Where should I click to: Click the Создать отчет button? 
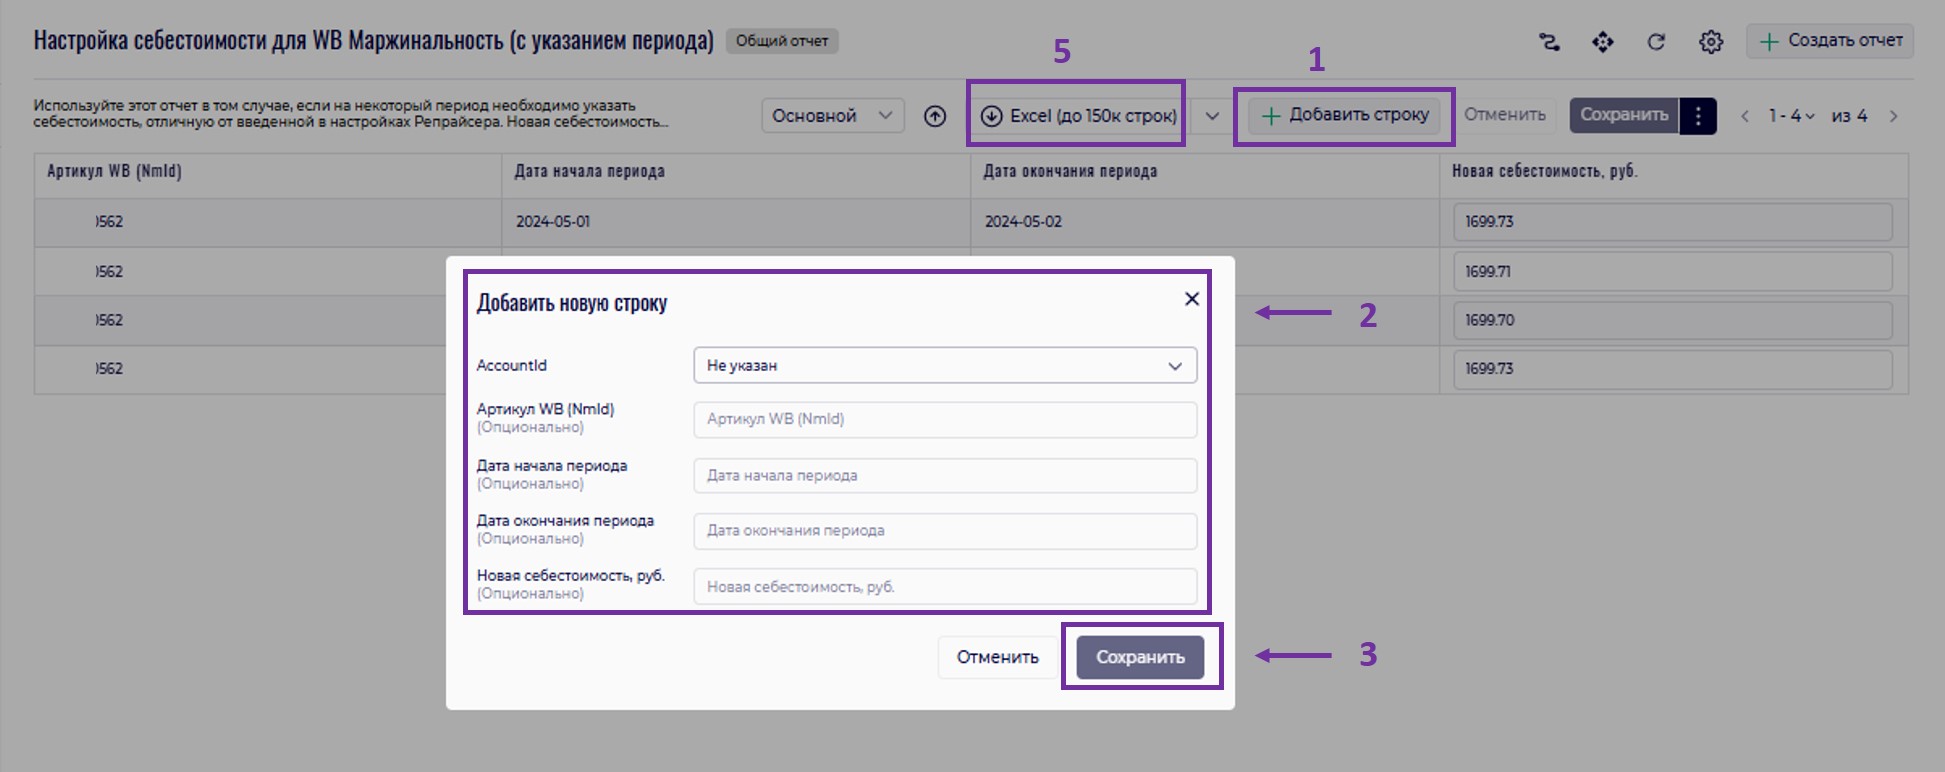(1831, 41)
